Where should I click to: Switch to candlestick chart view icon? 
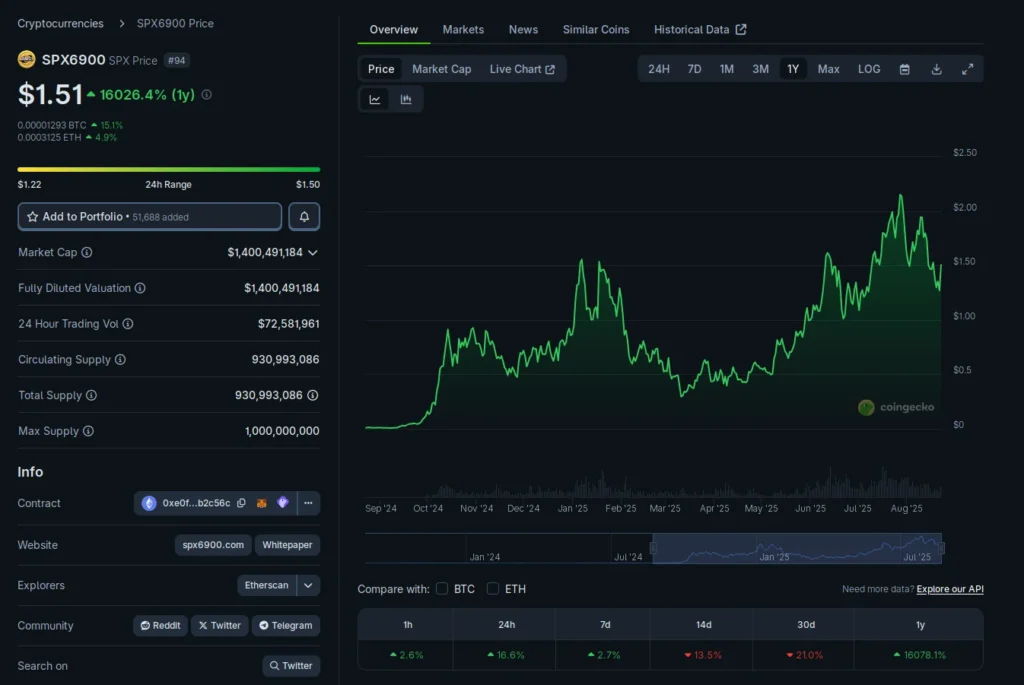[406, 99]
